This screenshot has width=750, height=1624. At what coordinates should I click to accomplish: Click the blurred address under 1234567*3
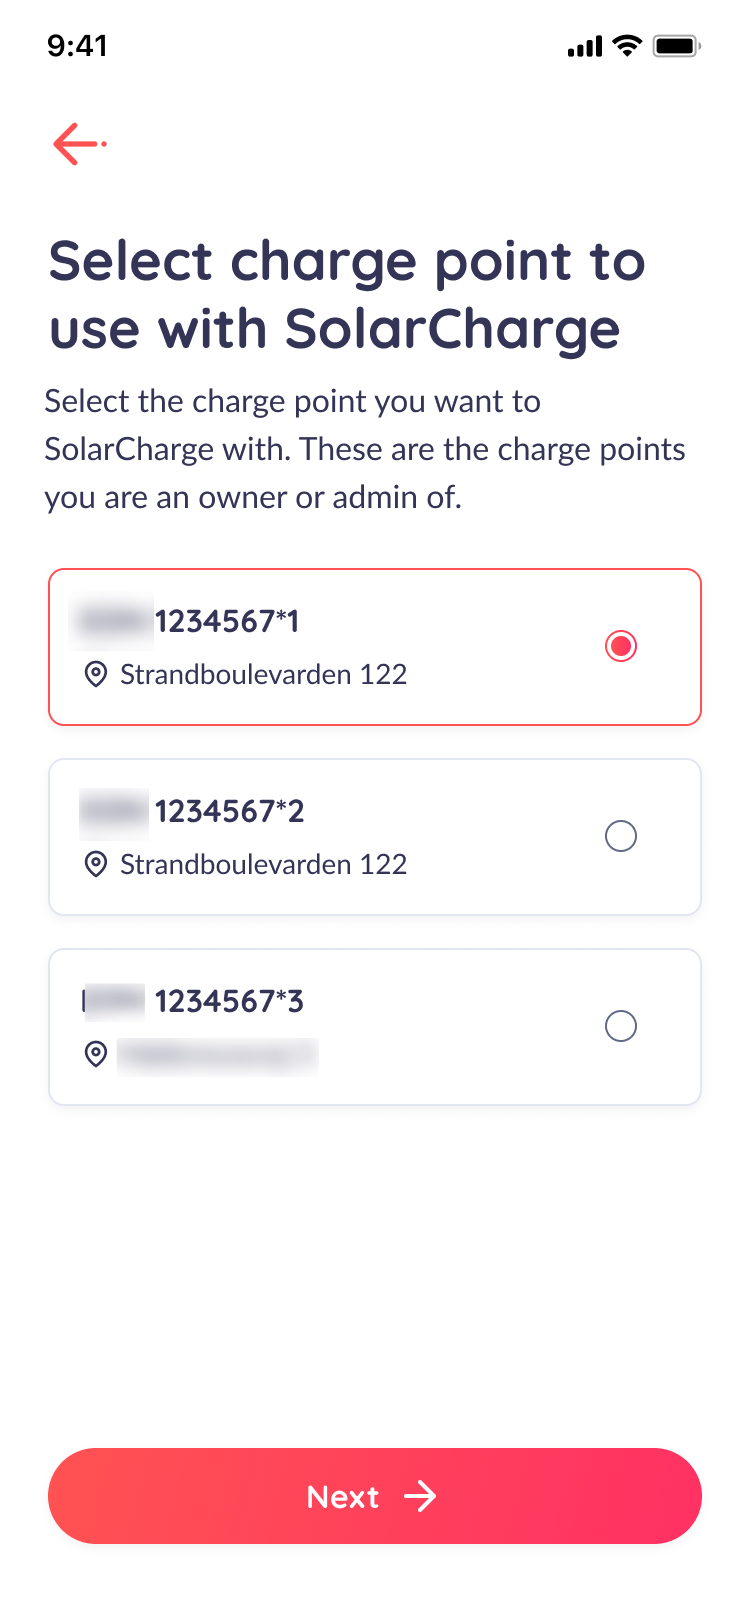pyautogui.click(x=217, y=1056)
